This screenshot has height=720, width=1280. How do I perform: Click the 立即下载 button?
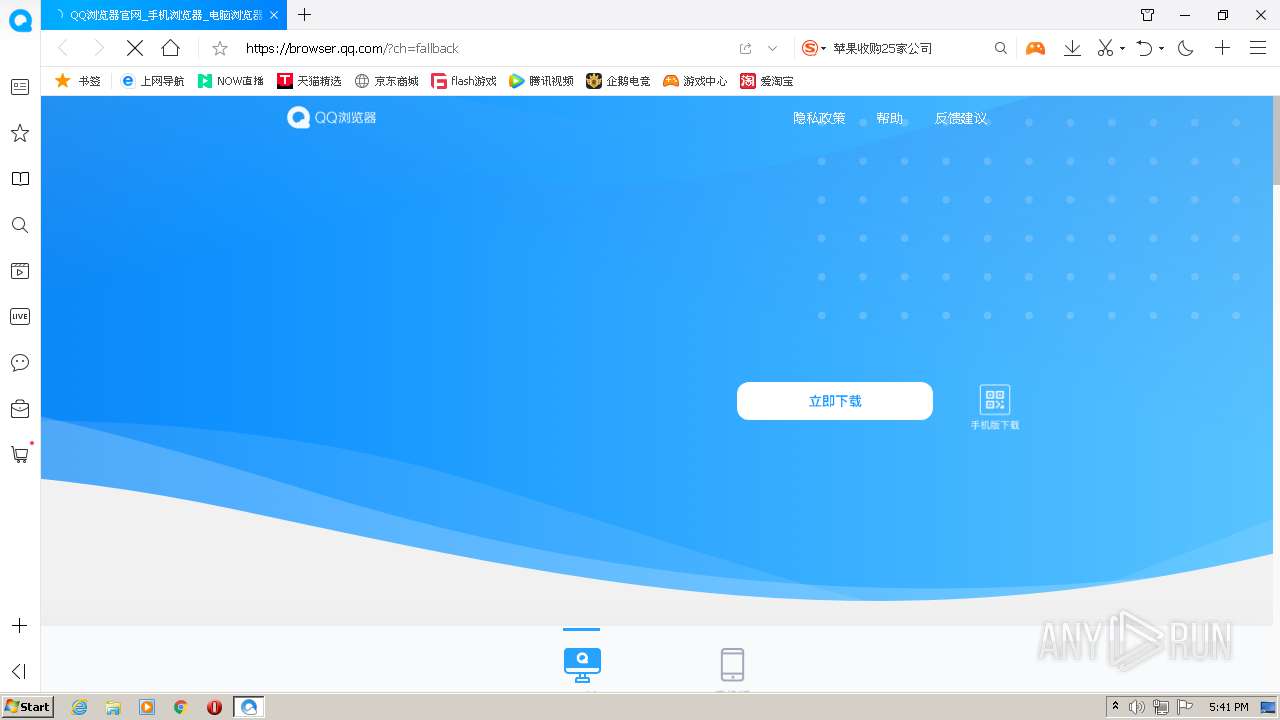pos(835,401)
